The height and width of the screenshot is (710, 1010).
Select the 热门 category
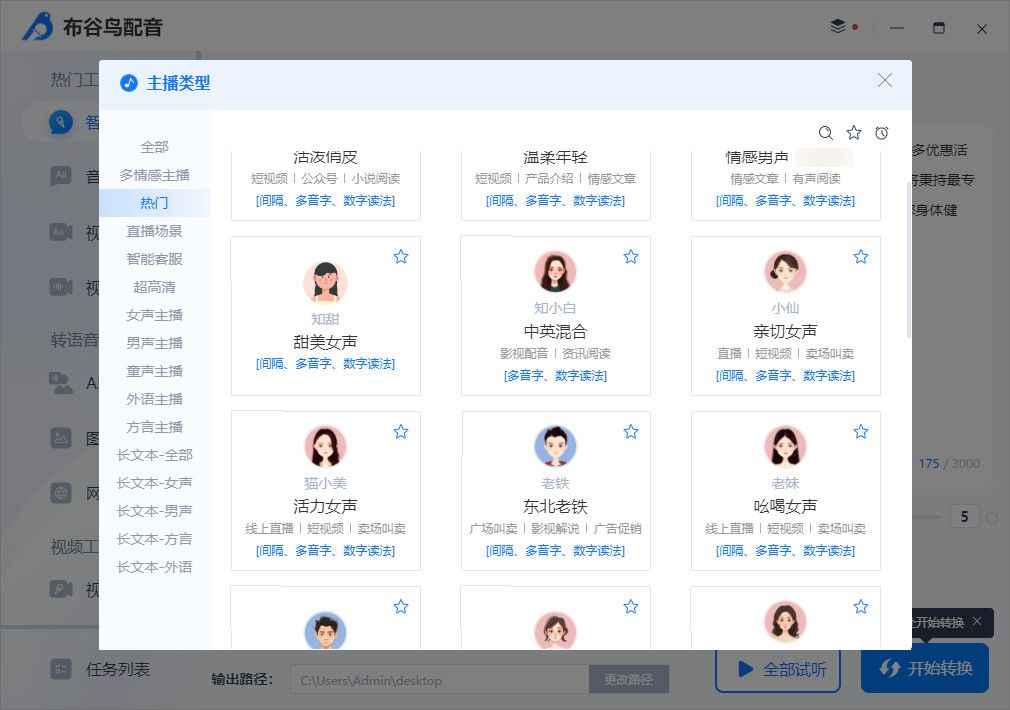155,203
